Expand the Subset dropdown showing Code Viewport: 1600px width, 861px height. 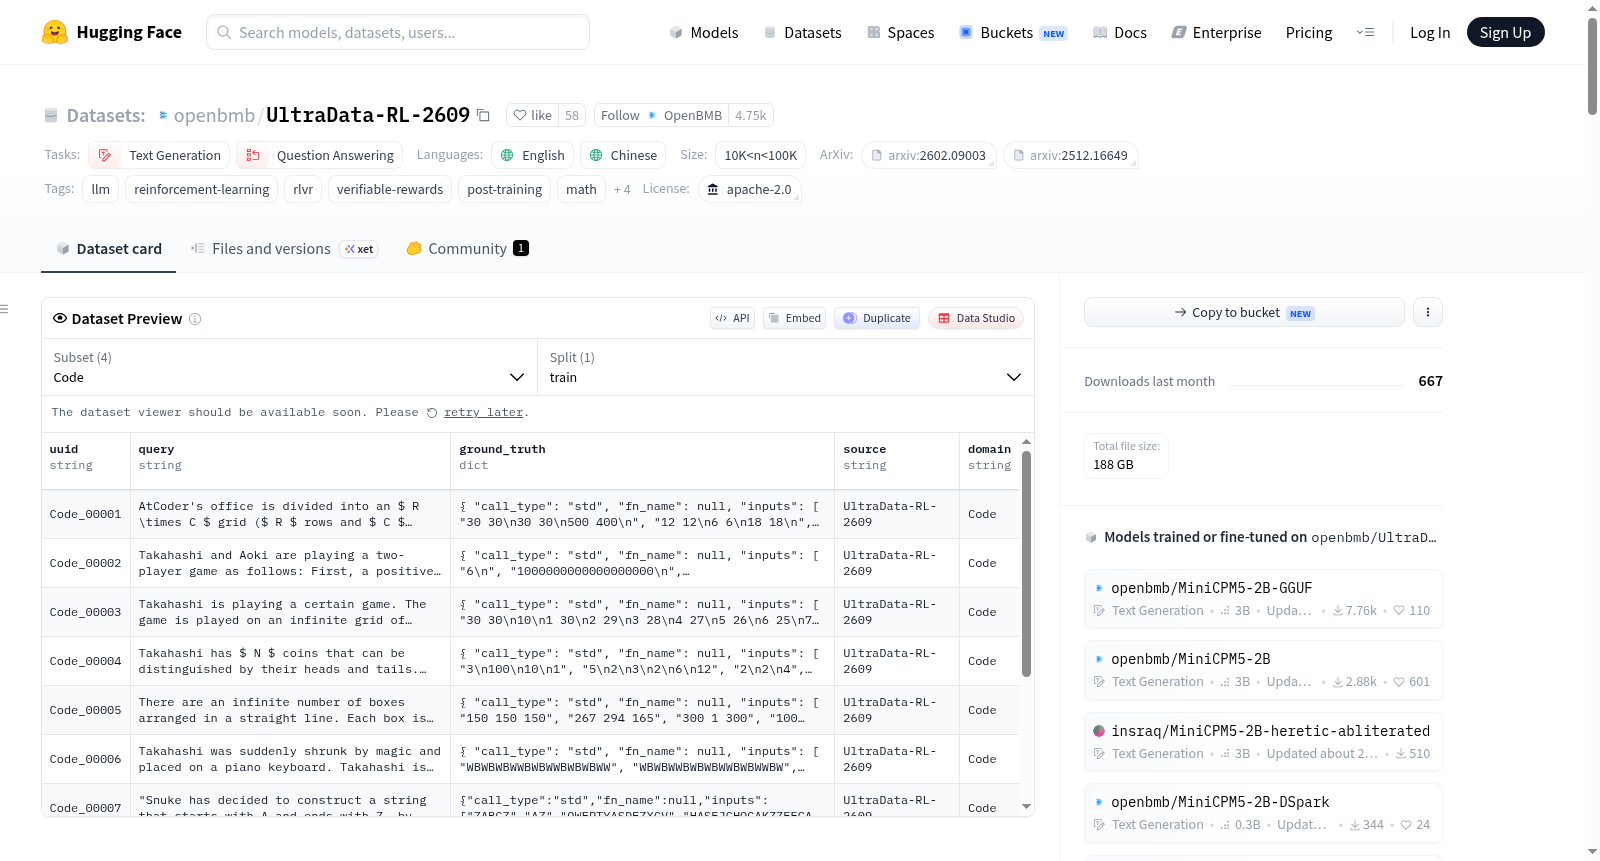tap(290, 367)
